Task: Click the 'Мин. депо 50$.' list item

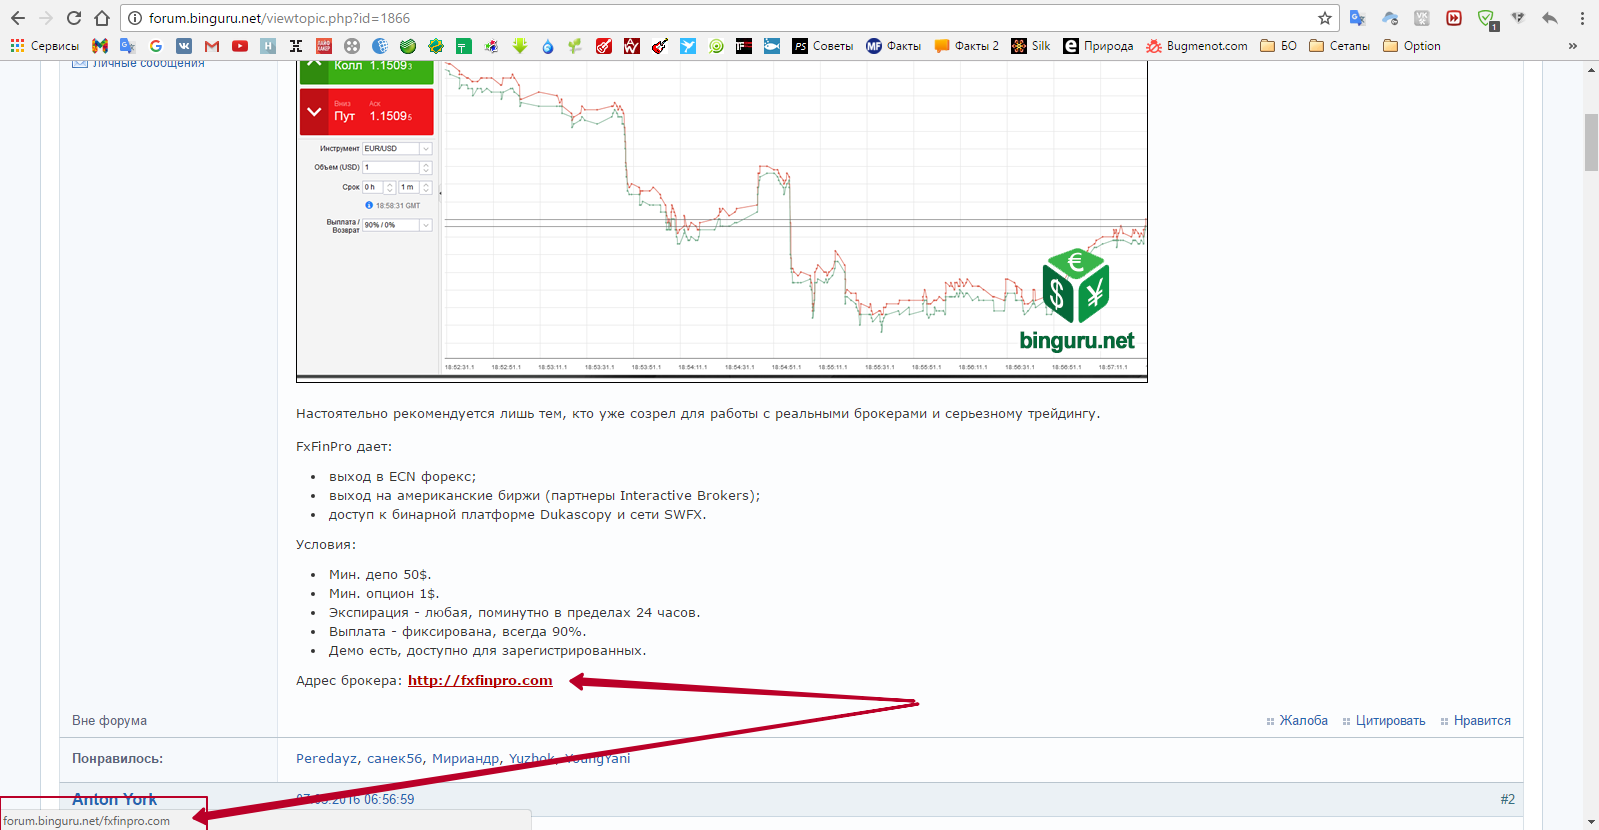Action: 380,574
